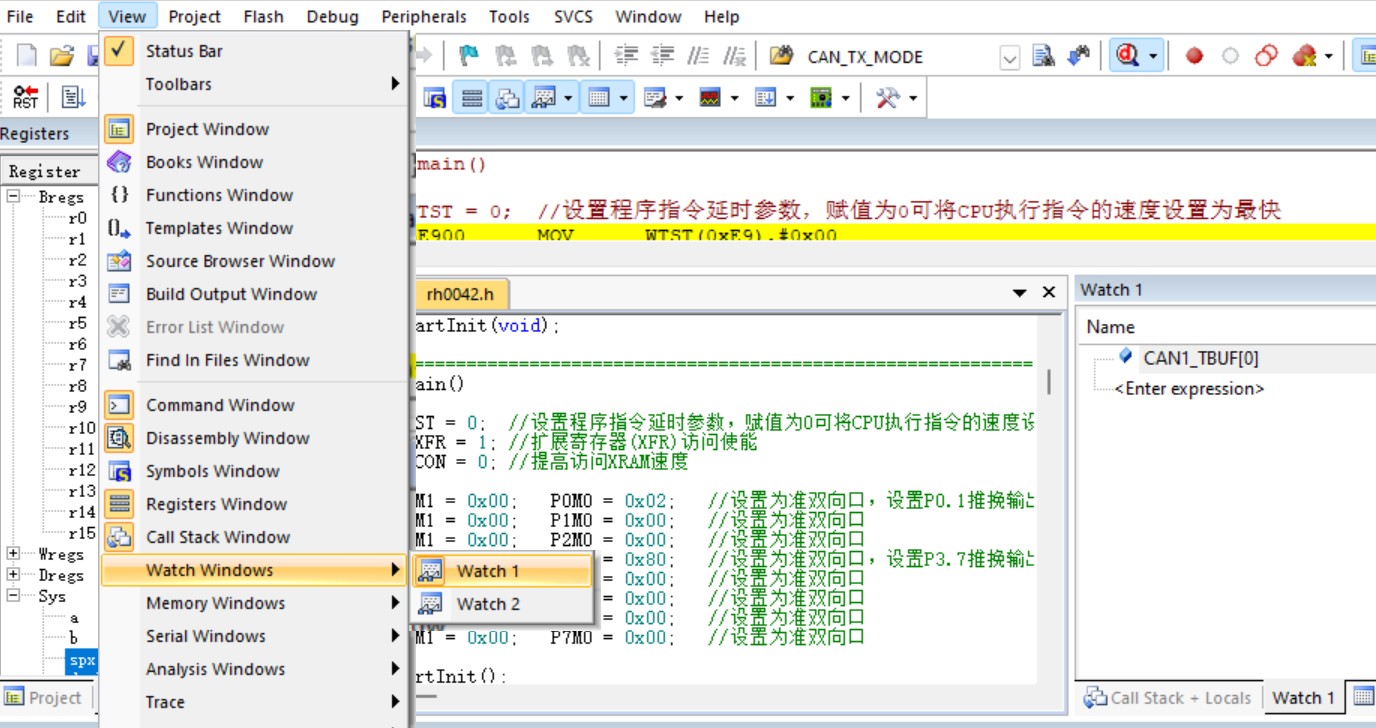Click the Enable/Disable Breakpoint circle icon
The height and width of the screenshot is (728, 1376).
(1230, 56)
